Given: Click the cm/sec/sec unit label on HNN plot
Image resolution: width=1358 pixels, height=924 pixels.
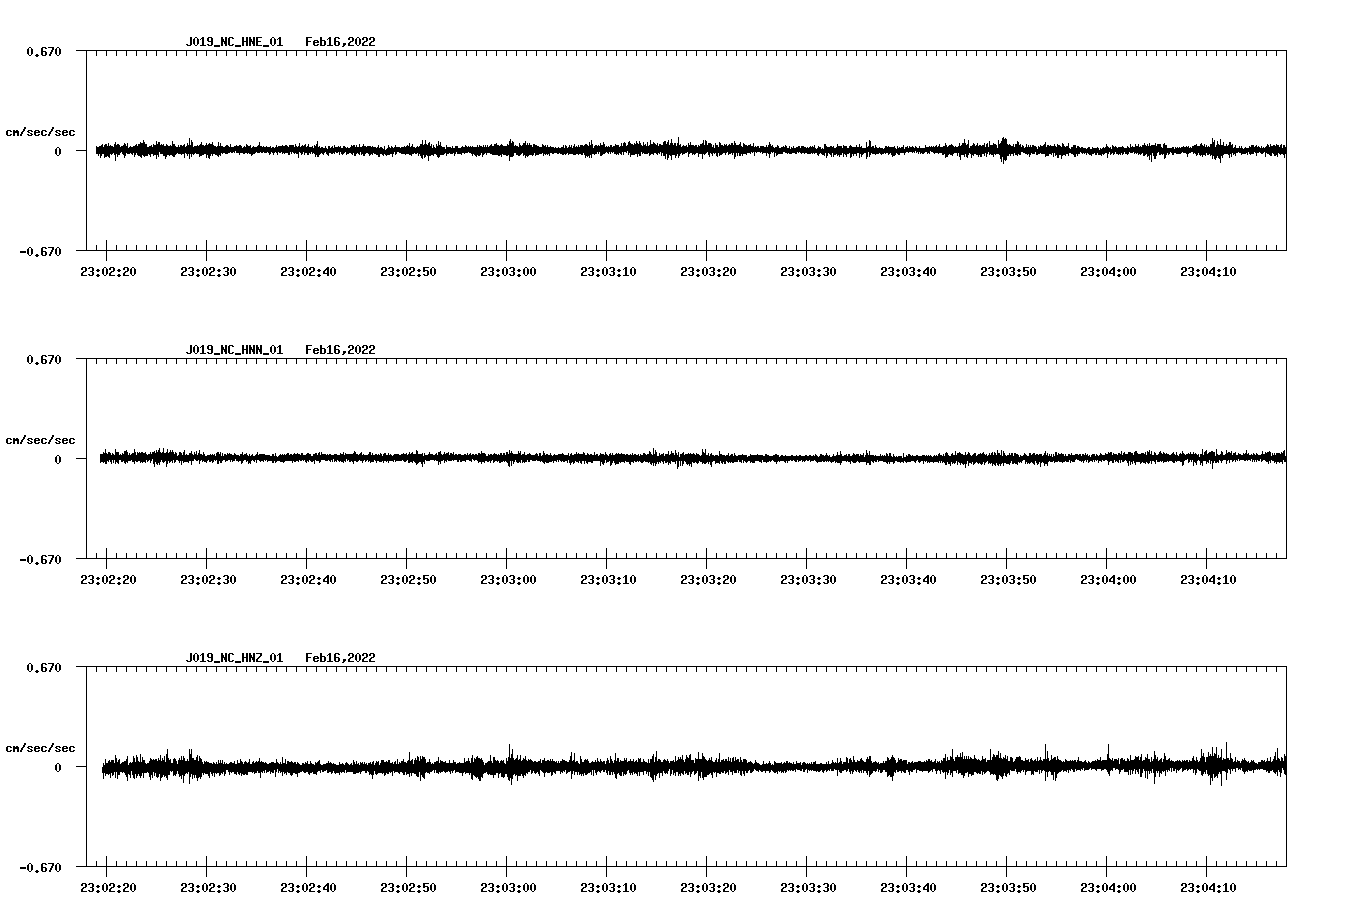Looking at the screenshot, I should coord(40,440).
